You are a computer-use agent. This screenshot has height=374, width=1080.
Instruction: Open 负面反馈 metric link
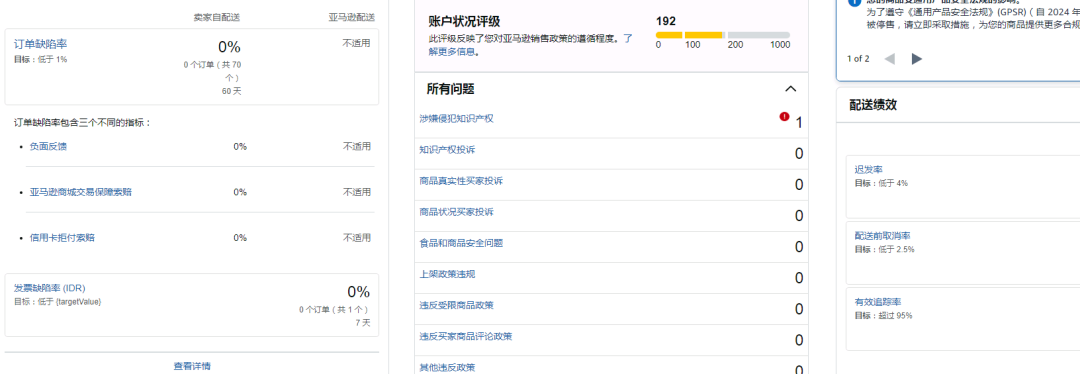48,146
